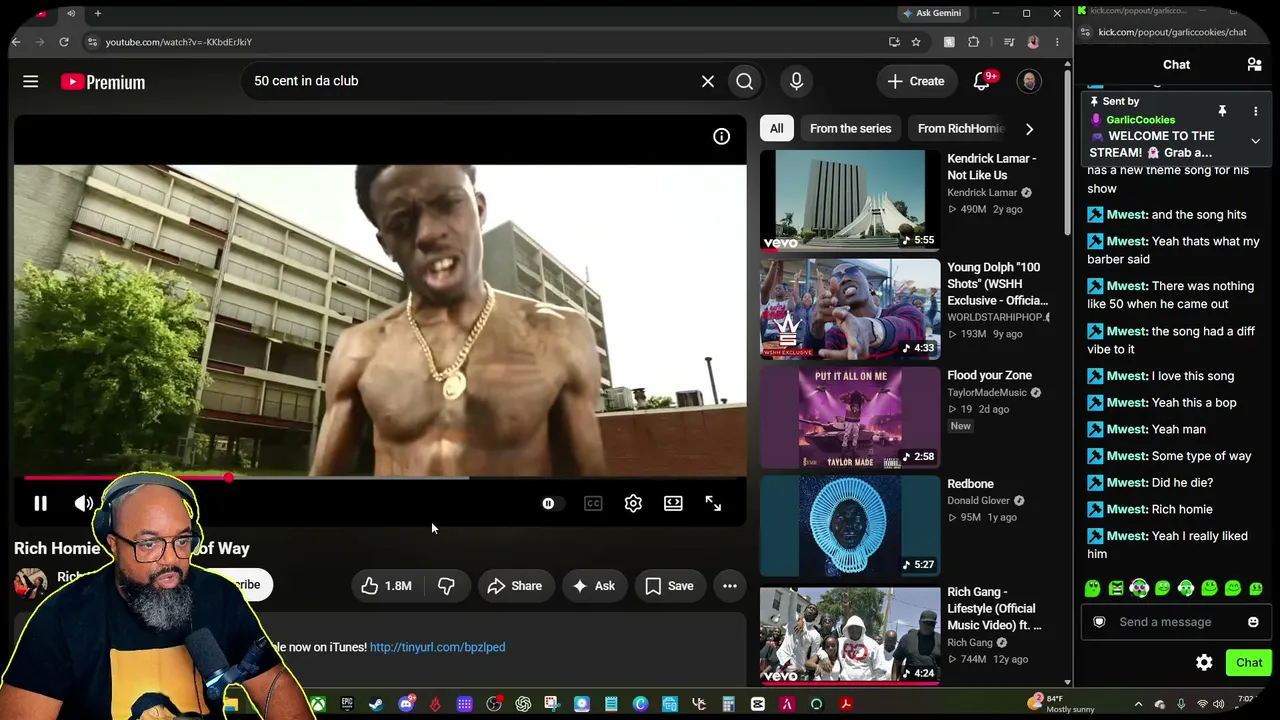Screen dimensions: 1280x720
Task: Go to YouTube Premium home logo
Action: tap(103, 82)
